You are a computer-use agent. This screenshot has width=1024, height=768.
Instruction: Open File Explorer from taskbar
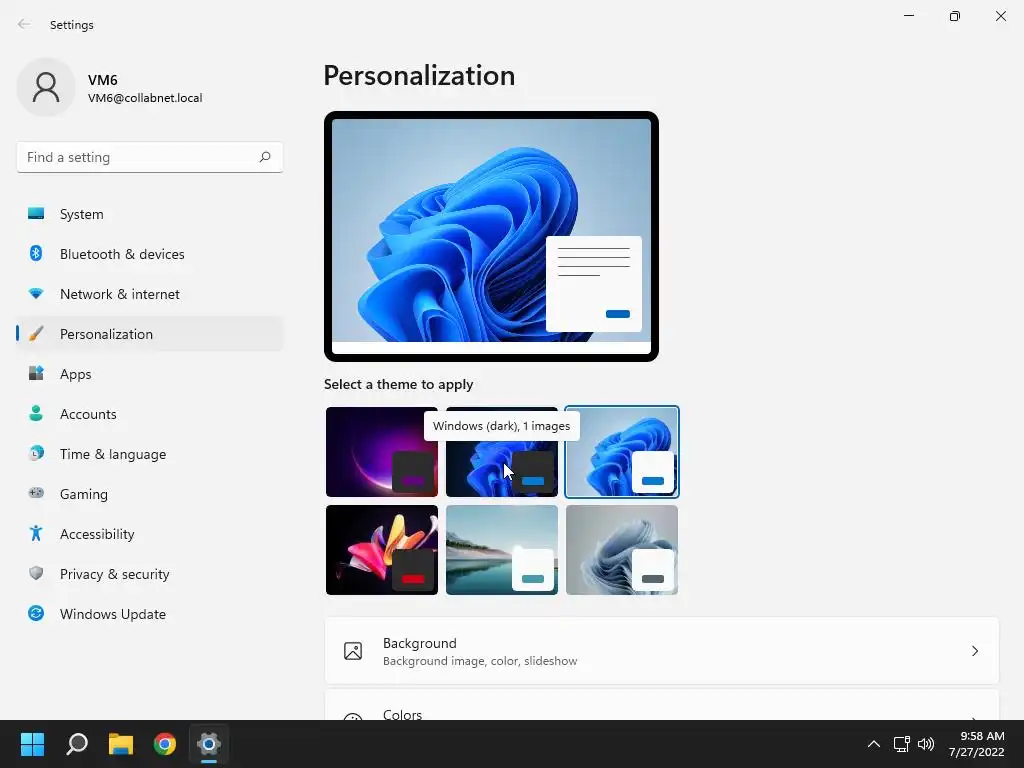[121, 744]
